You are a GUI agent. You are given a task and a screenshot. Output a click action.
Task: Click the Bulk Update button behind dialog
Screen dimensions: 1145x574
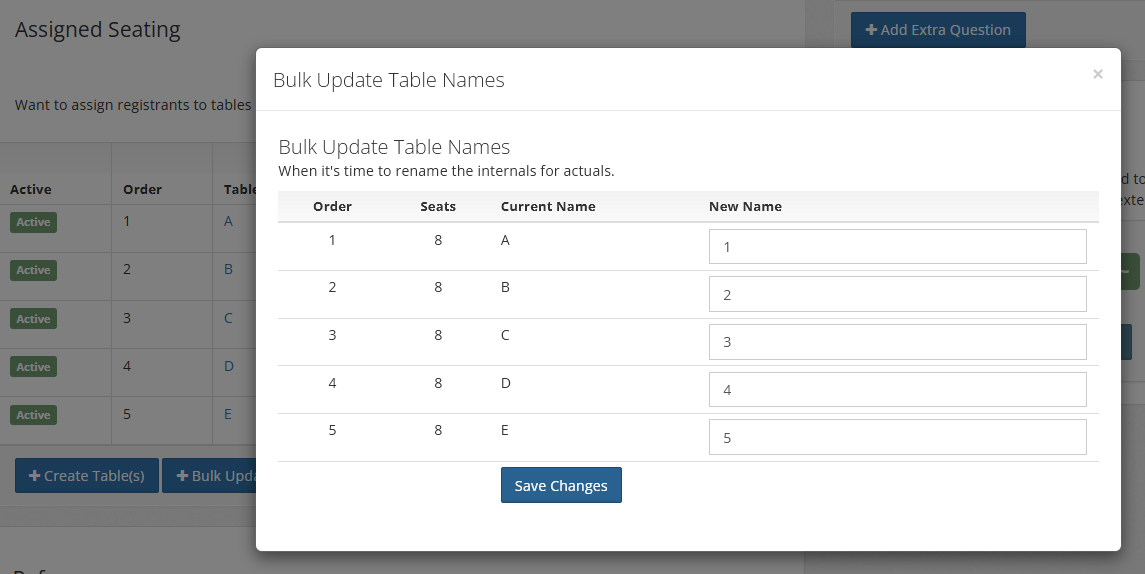[209, 475]
